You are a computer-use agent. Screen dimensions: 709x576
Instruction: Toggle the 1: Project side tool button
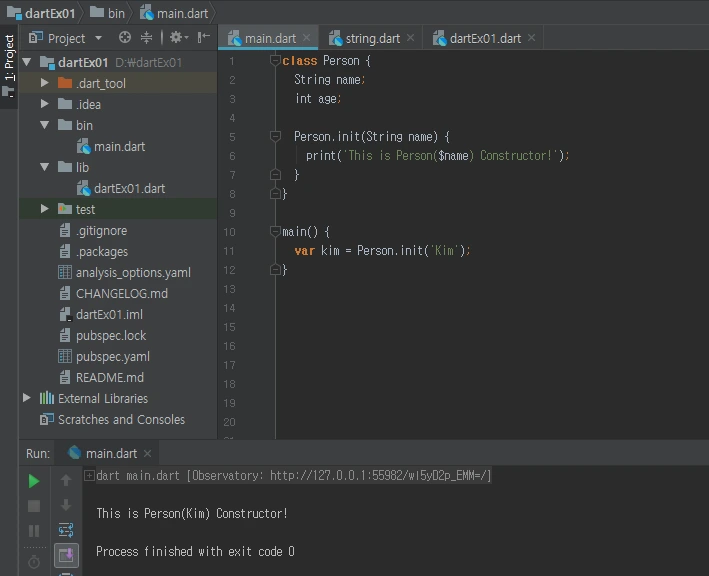(9, 66)
